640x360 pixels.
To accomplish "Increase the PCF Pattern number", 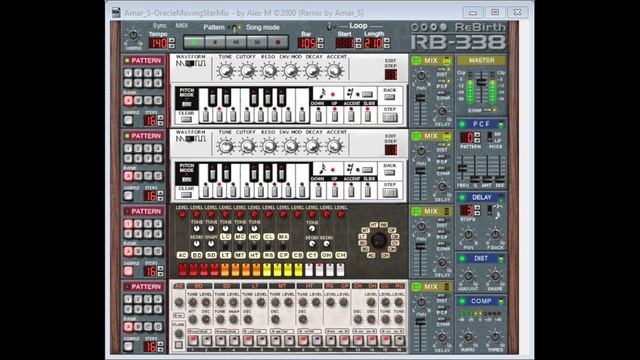I will click(x=477, y=135).
